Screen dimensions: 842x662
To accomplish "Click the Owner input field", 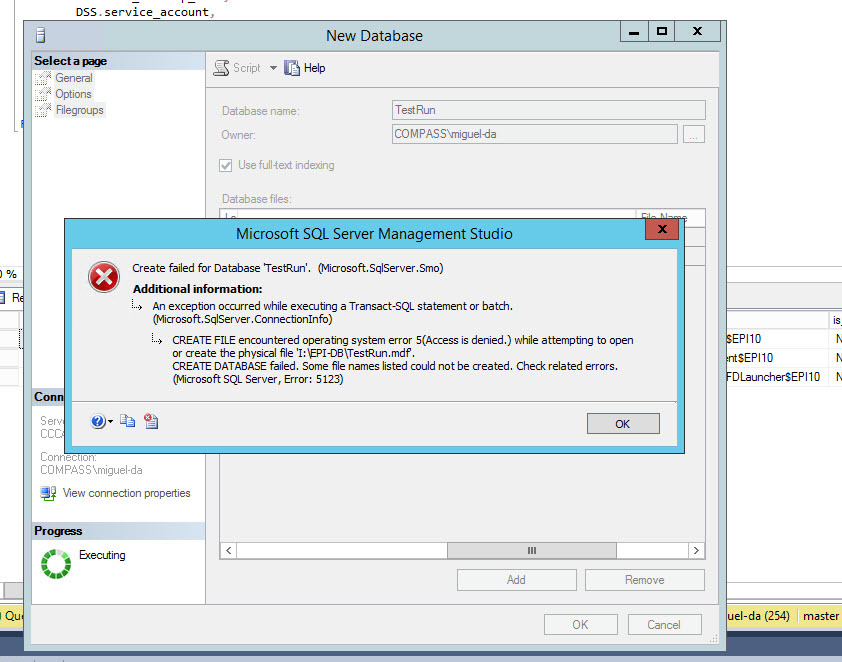I will (534, 134).
